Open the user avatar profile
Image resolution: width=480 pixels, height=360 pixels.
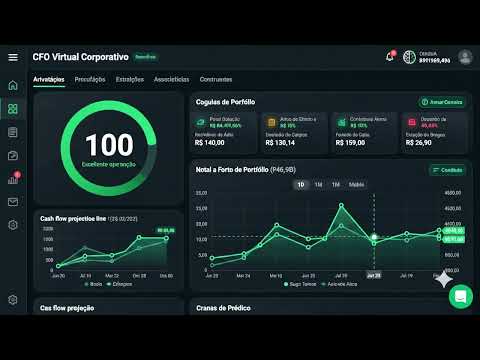pos(465,57)
